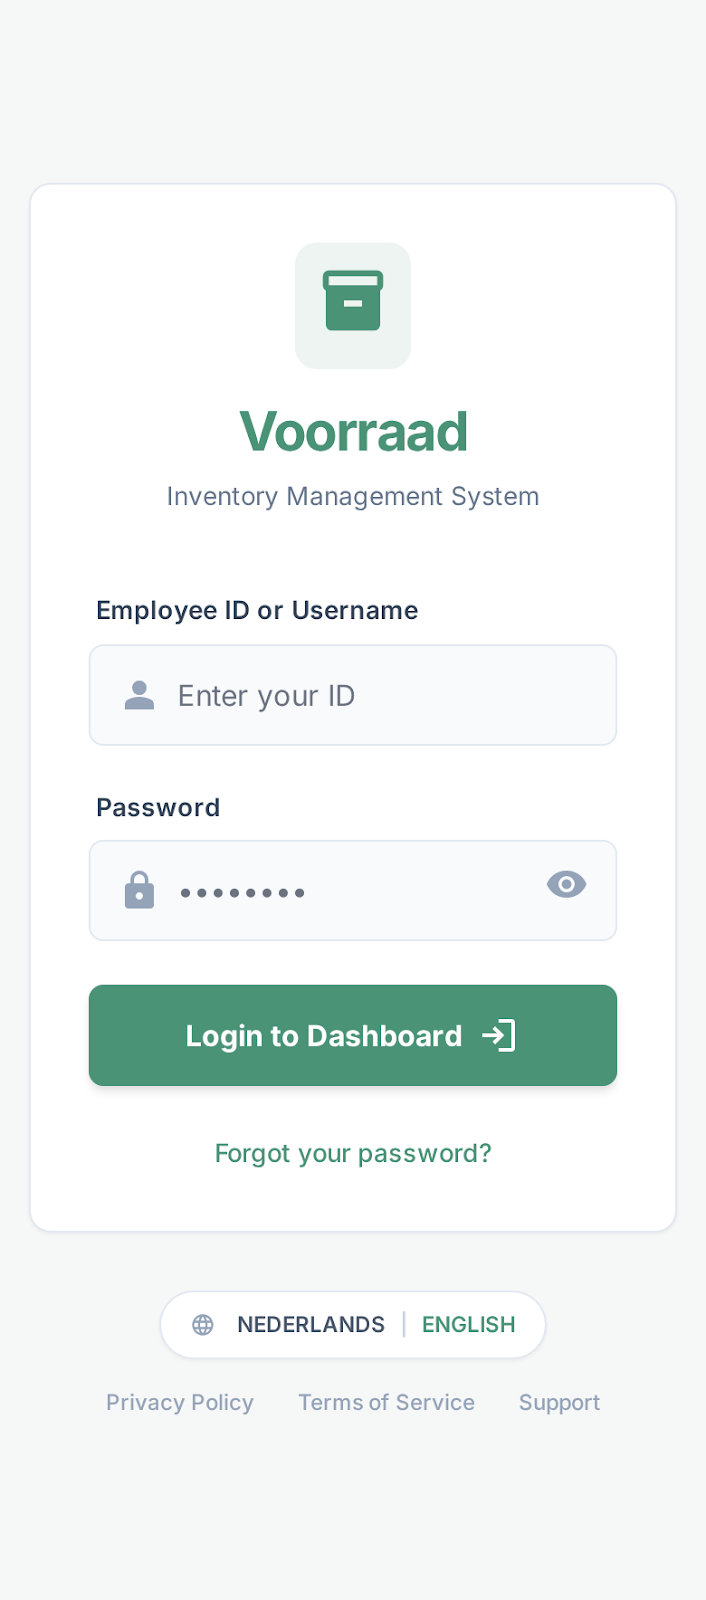Click the Employee ID or Username label
The width and height of the screenshot is (706, 1600).
[x=257, y=610]
